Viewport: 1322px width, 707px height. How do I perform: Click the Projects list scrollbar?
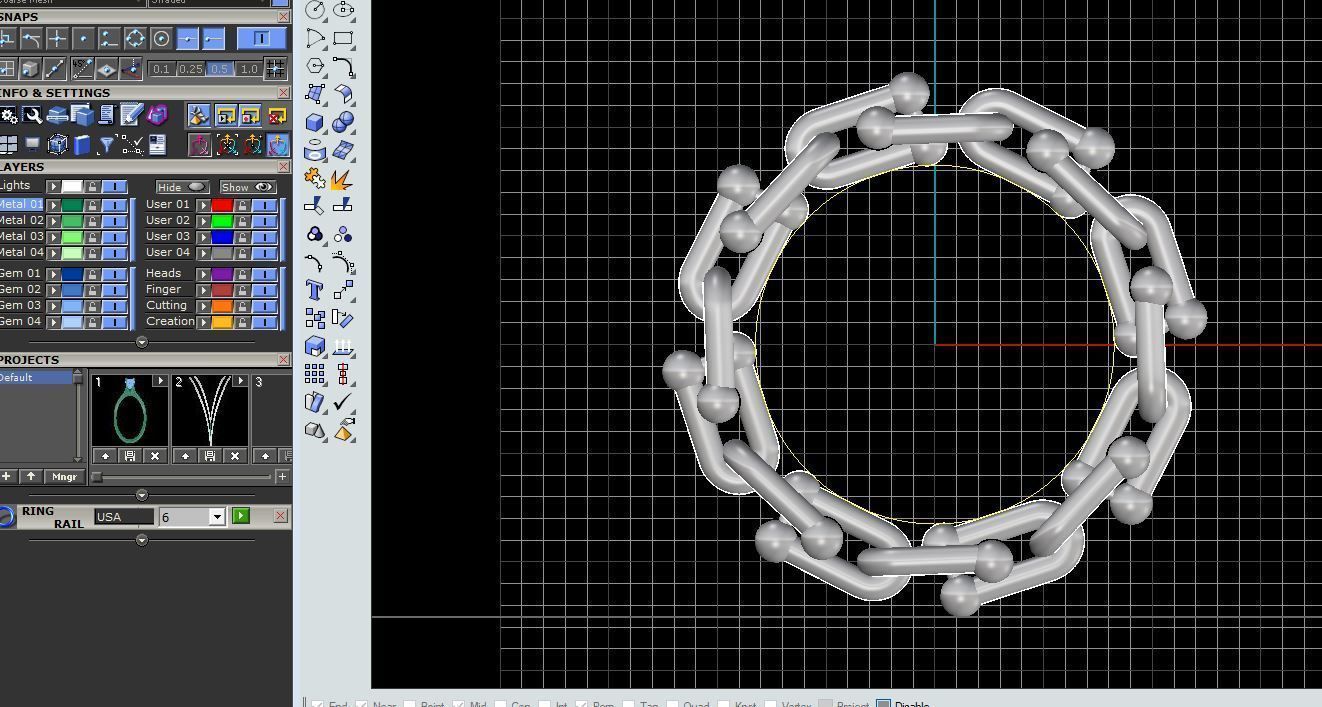[x=79, y=416]
